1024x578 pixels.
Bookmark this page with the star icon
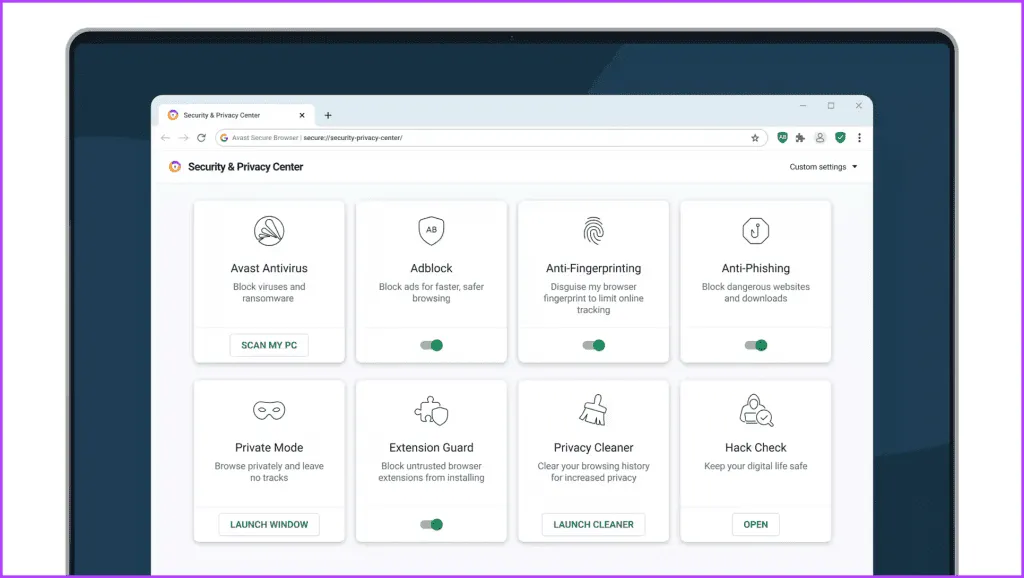[755, 138]
